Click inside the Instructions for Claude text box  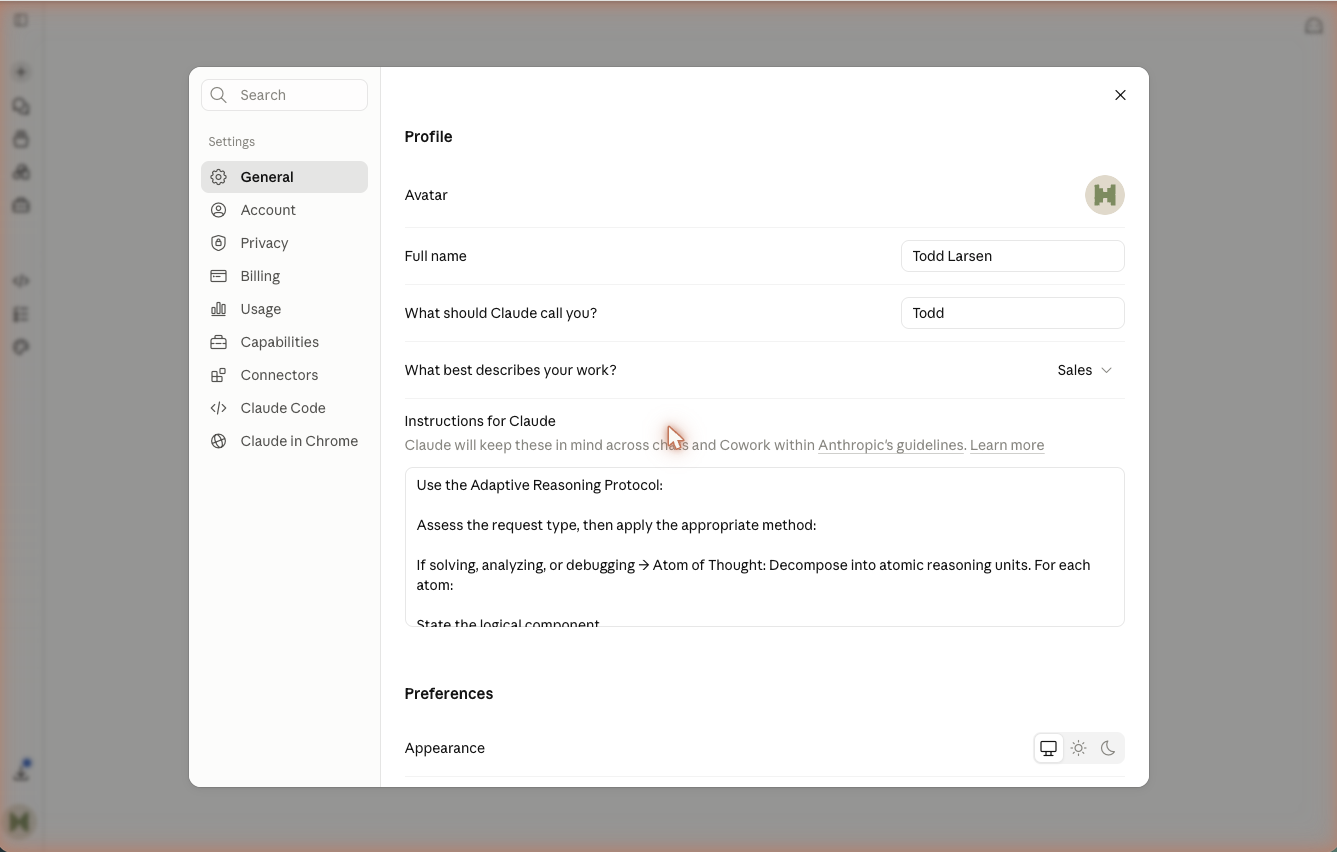(x=764, y=547)
